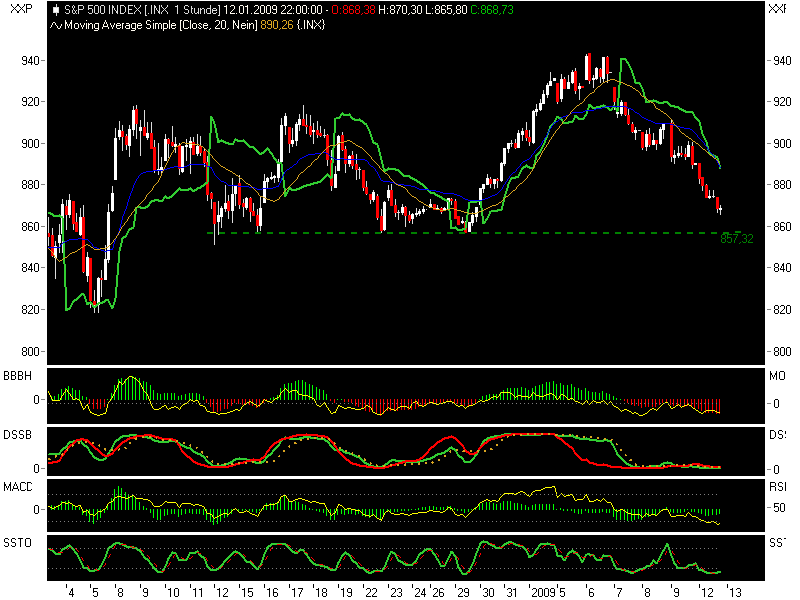The width and height of the screenshot is (800, 600).
Task: Select the DSSB indicator label
Action: point(15,432)
